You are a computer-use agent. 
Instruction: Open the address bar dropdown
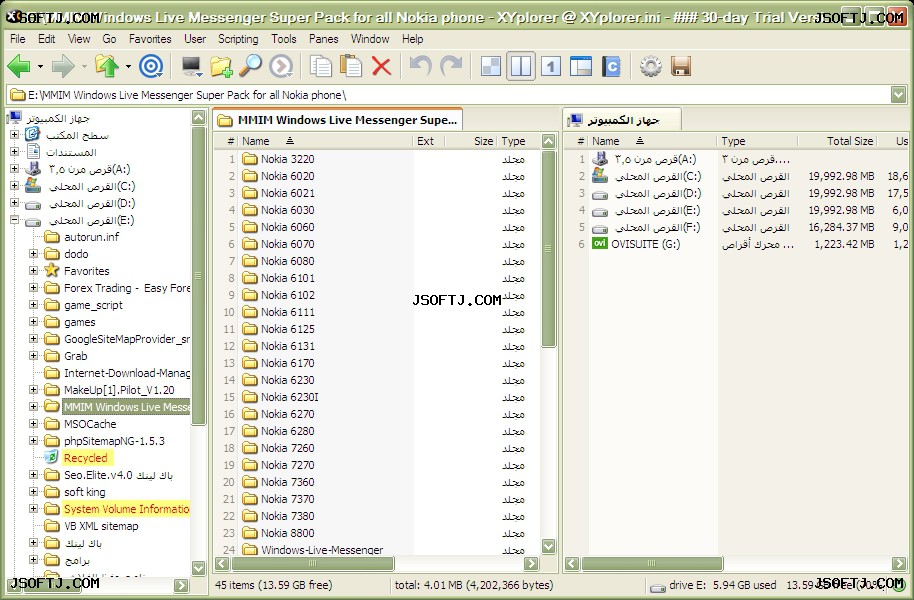point(898,94)
